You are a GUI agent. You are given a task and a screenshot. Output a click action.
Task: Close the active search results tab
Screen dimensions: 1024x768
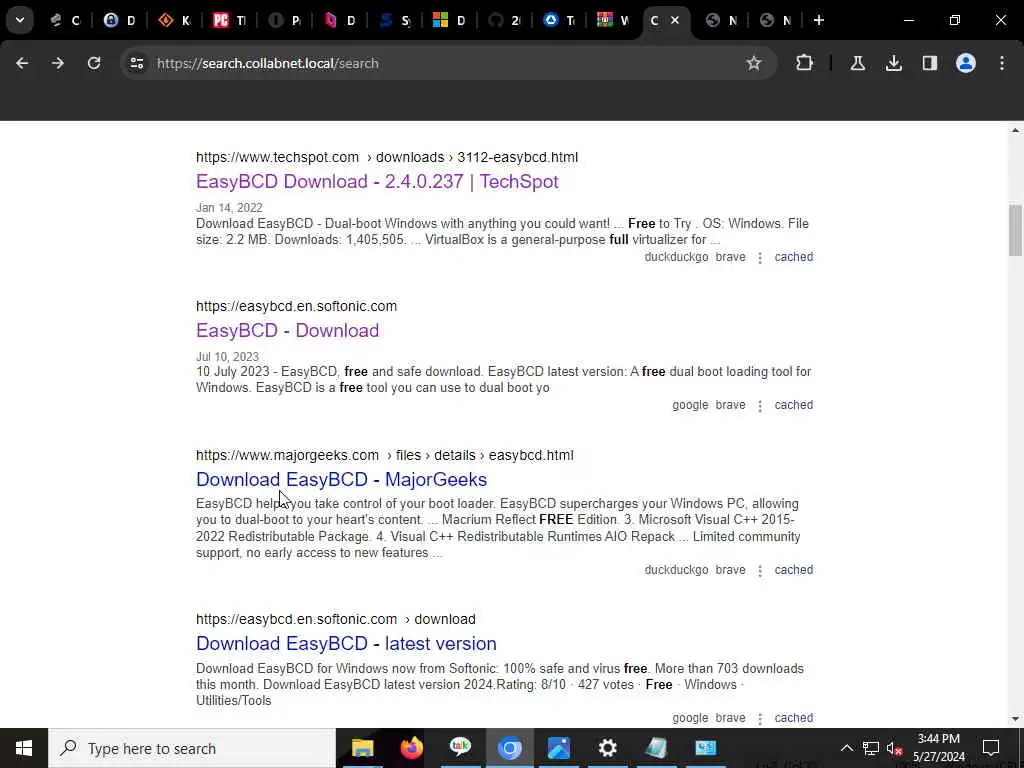675,20
